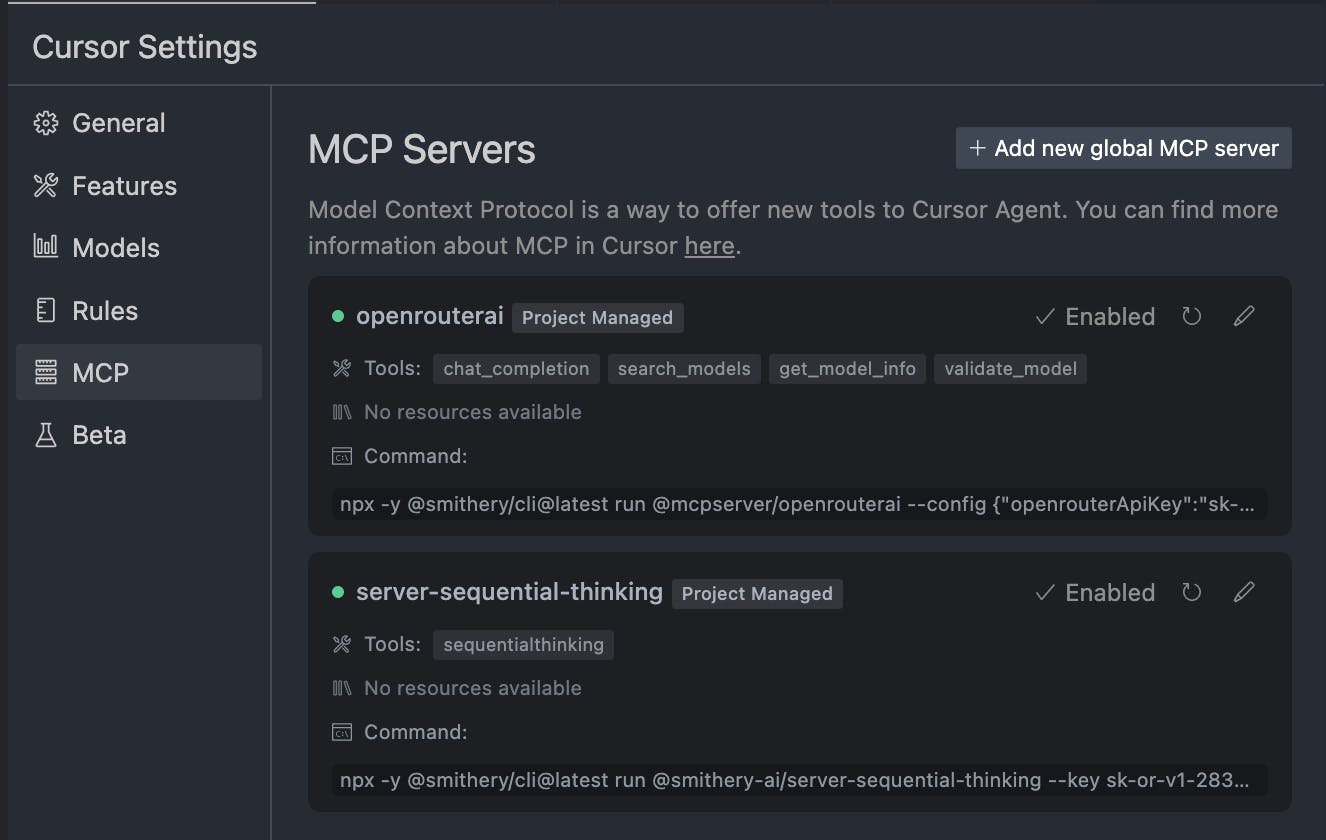The height and width of the screenshot is (840, 1326).
Task: Refresh the server-sequential-thinking server
Action: click(1191, 593)
